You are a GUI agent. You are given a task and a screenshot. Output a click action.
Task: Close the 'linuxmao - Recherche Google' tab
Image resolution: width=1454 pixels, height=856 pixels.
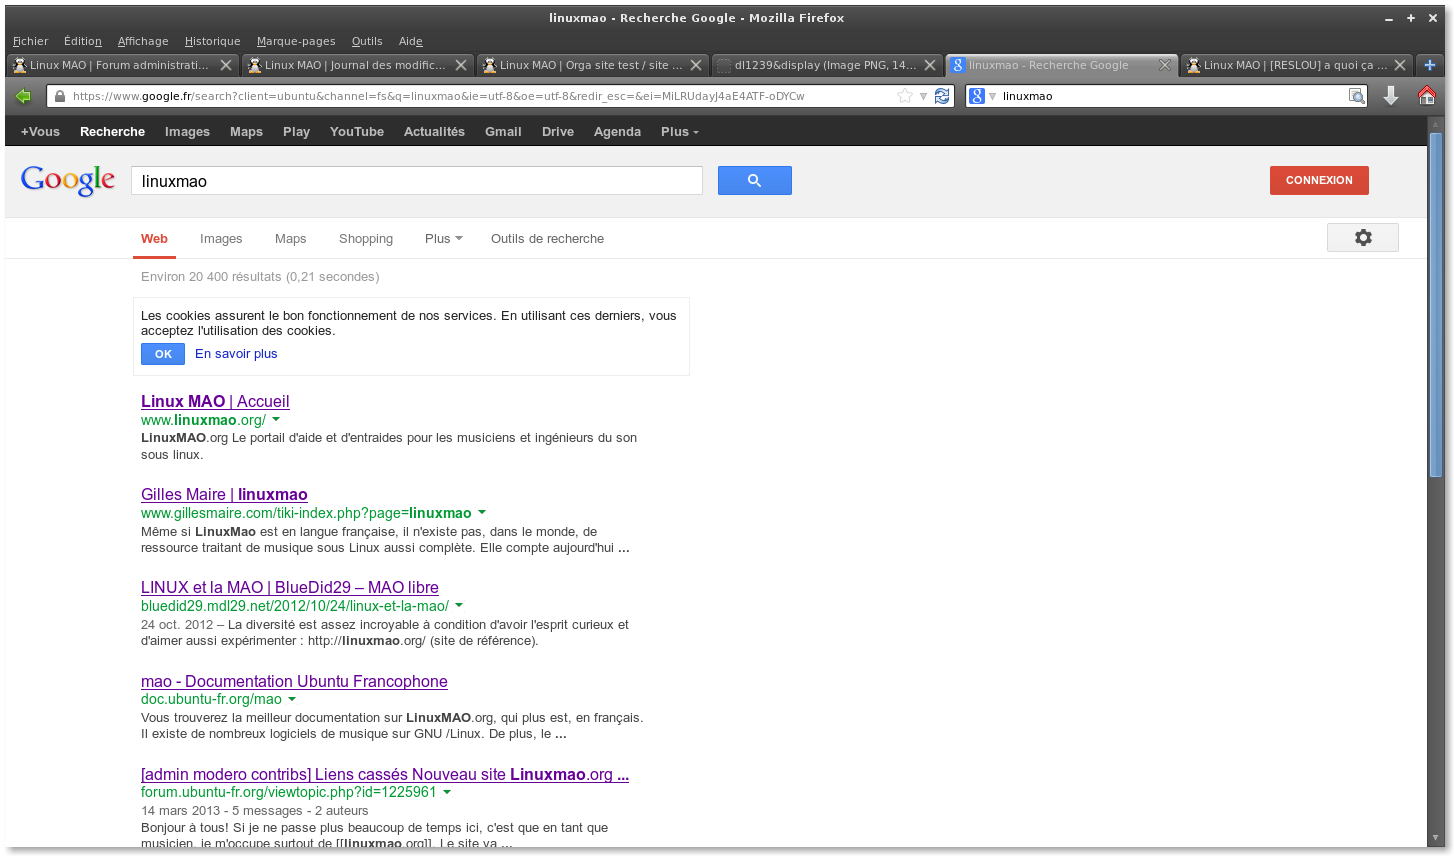(x=1165, y=65)
